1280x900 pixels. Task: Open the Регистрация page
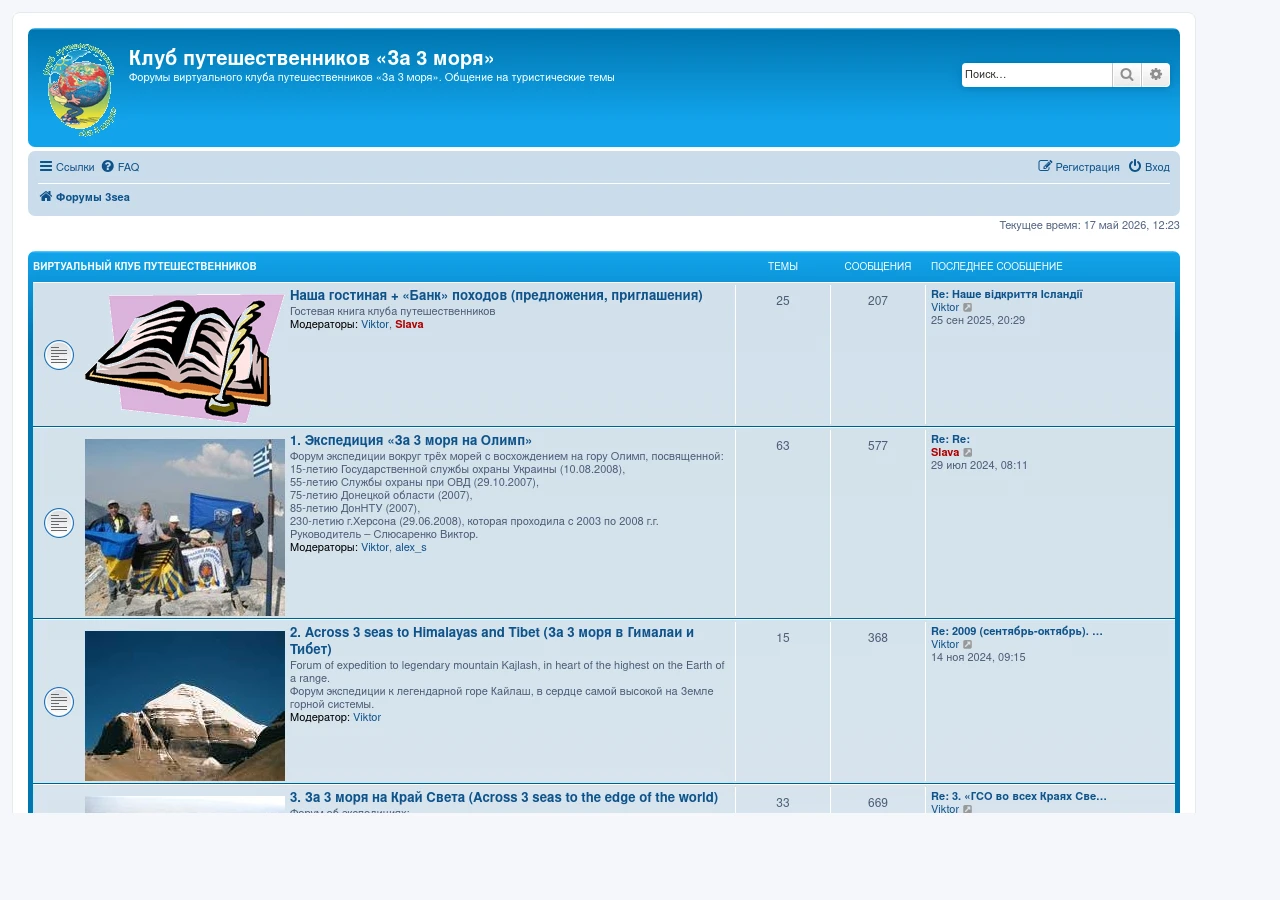(x=1079, y=167)
